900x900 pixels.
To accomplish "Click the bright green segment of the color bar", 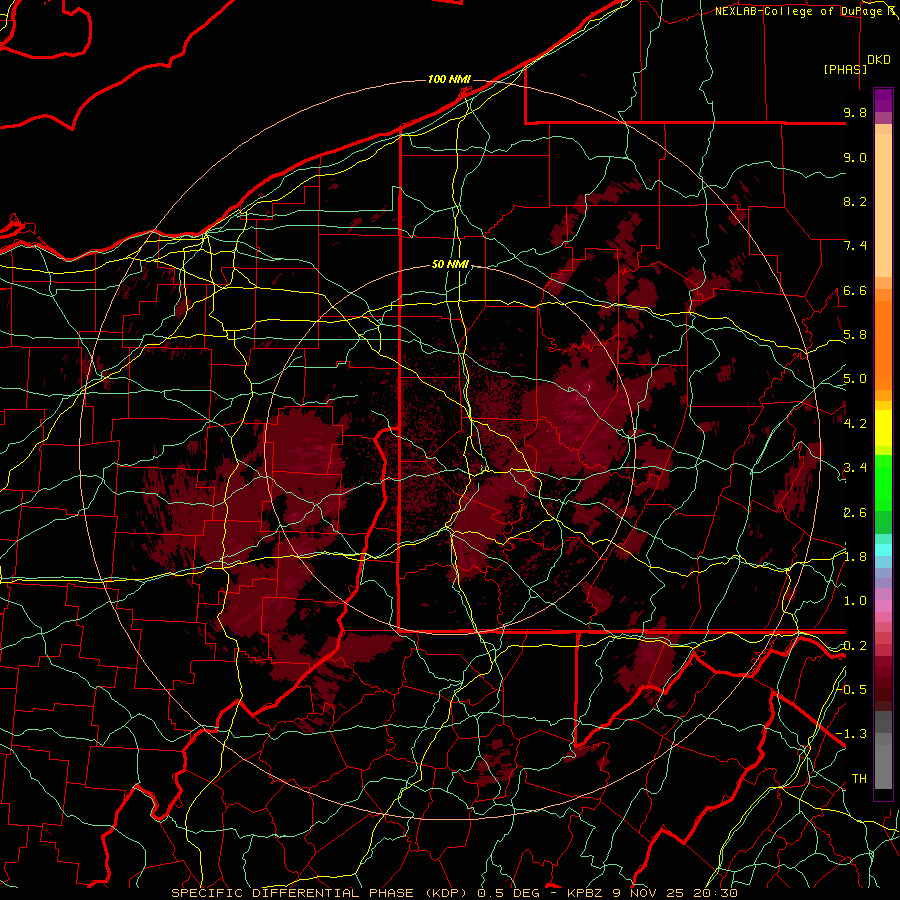I will point(883,483).
